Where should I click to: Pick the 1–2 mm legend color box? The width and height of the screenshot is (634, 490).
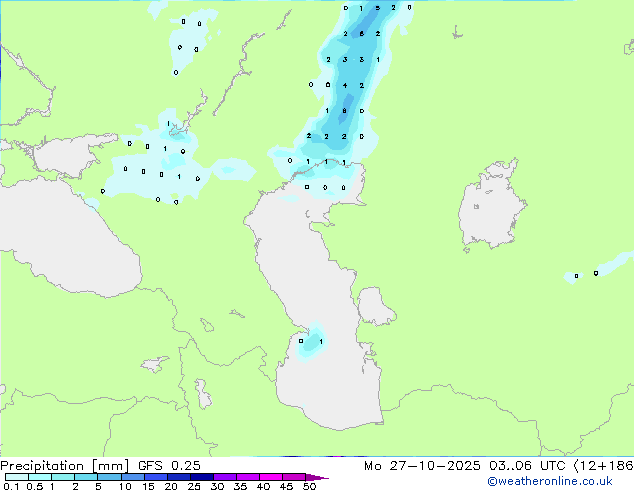point(63,477)
